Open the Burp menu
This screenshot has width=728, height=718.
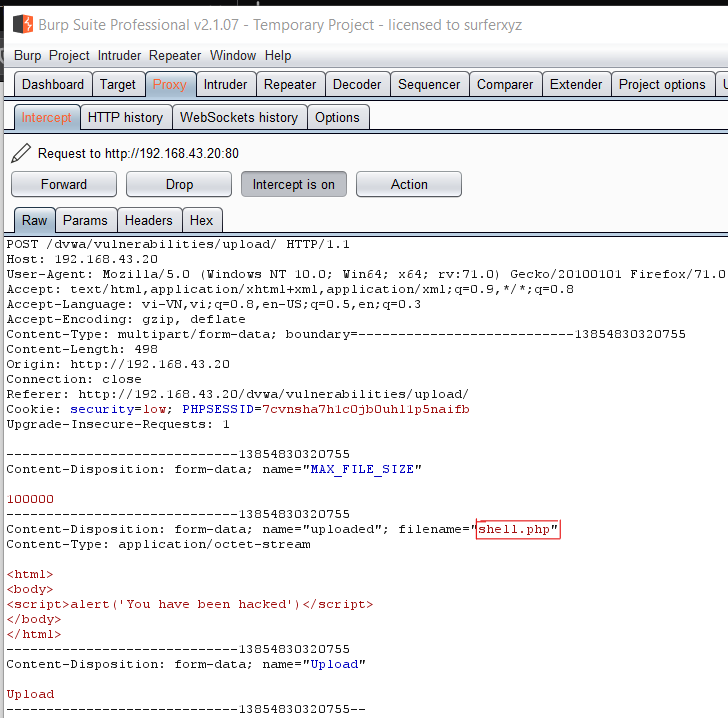coord(27,55)
